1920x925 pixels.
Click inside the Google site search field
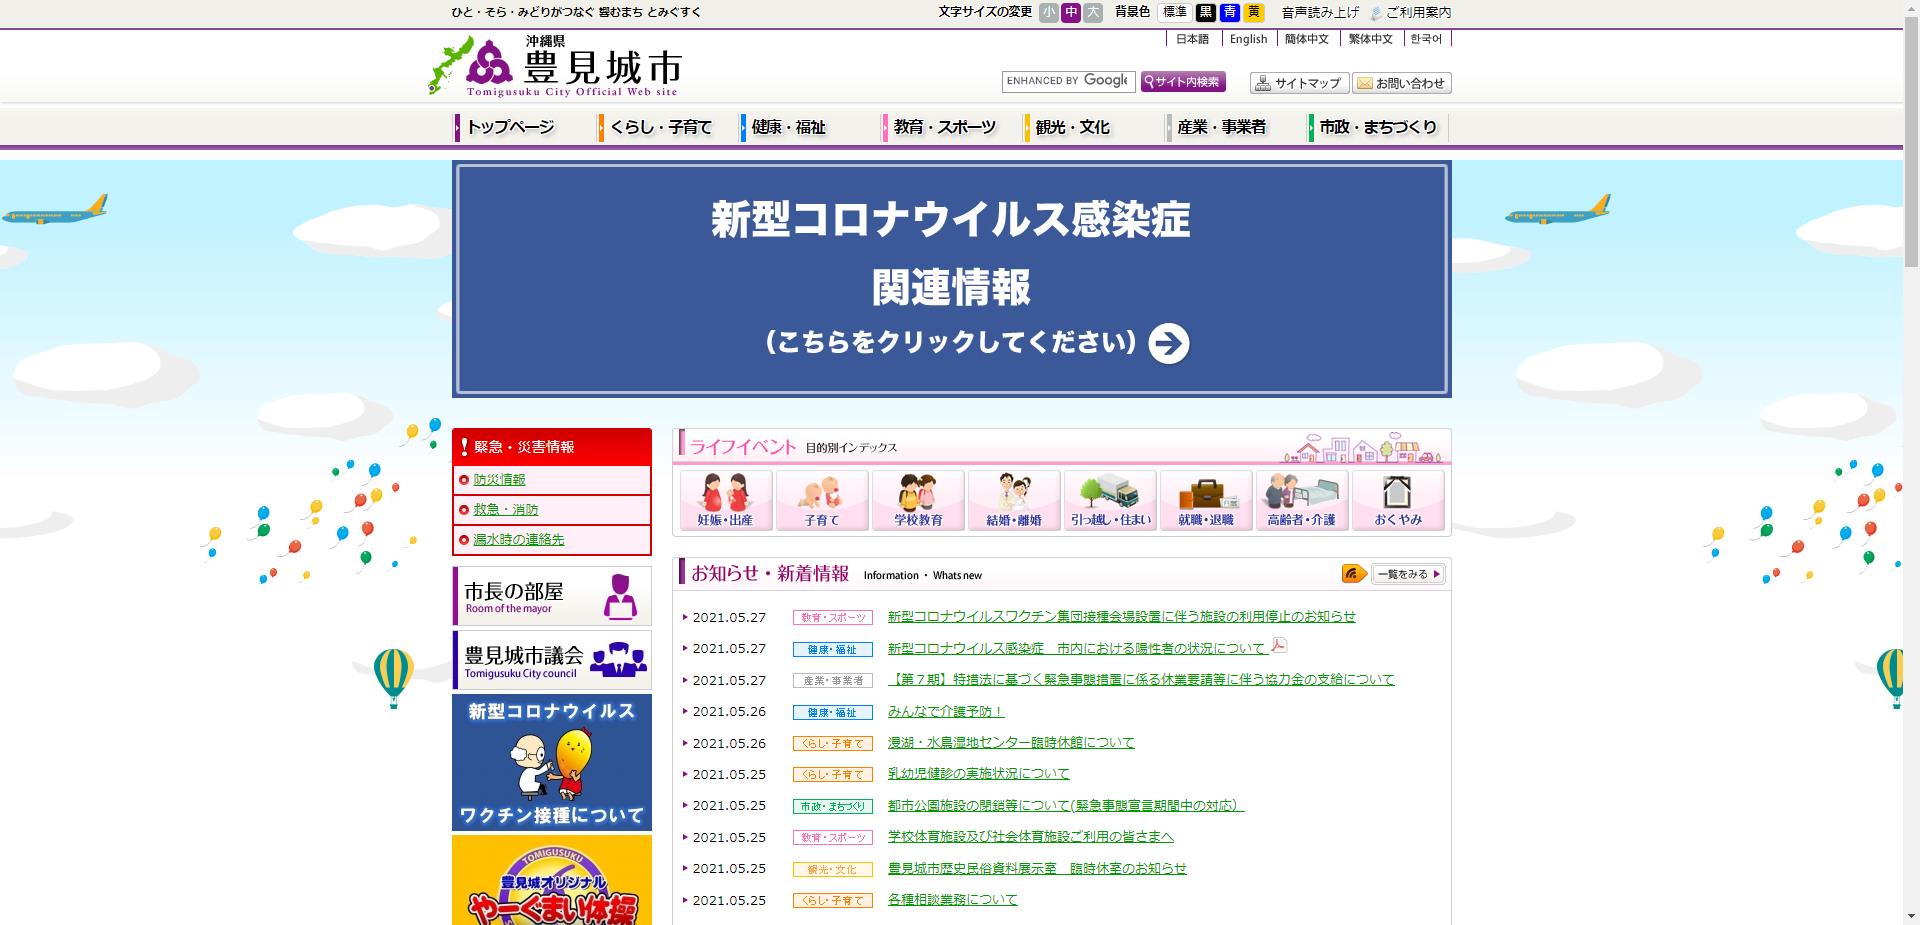pos(1065,81)
